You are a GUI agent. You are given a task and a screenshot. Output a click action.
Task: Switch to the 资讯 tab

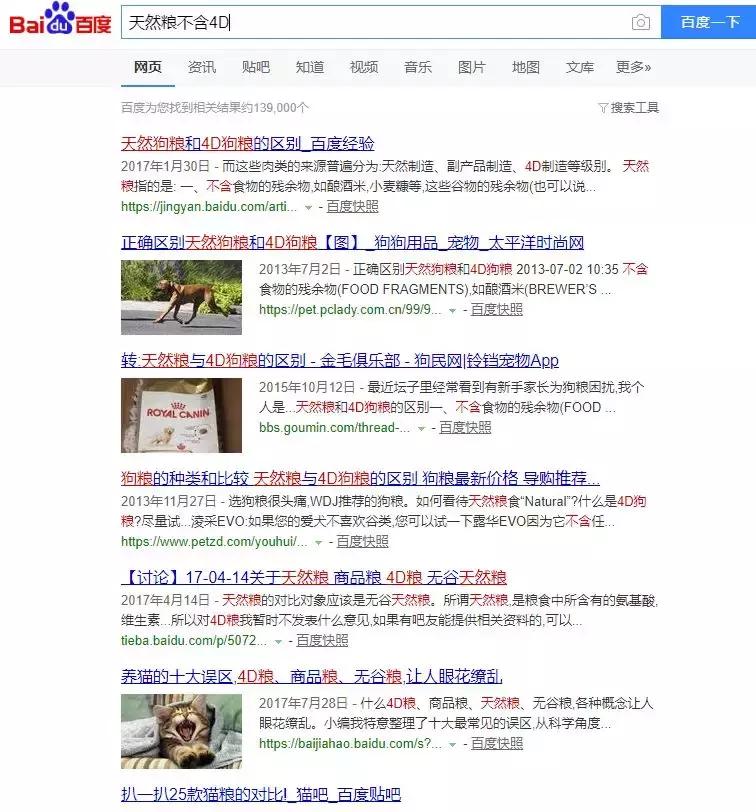point(201,67)
